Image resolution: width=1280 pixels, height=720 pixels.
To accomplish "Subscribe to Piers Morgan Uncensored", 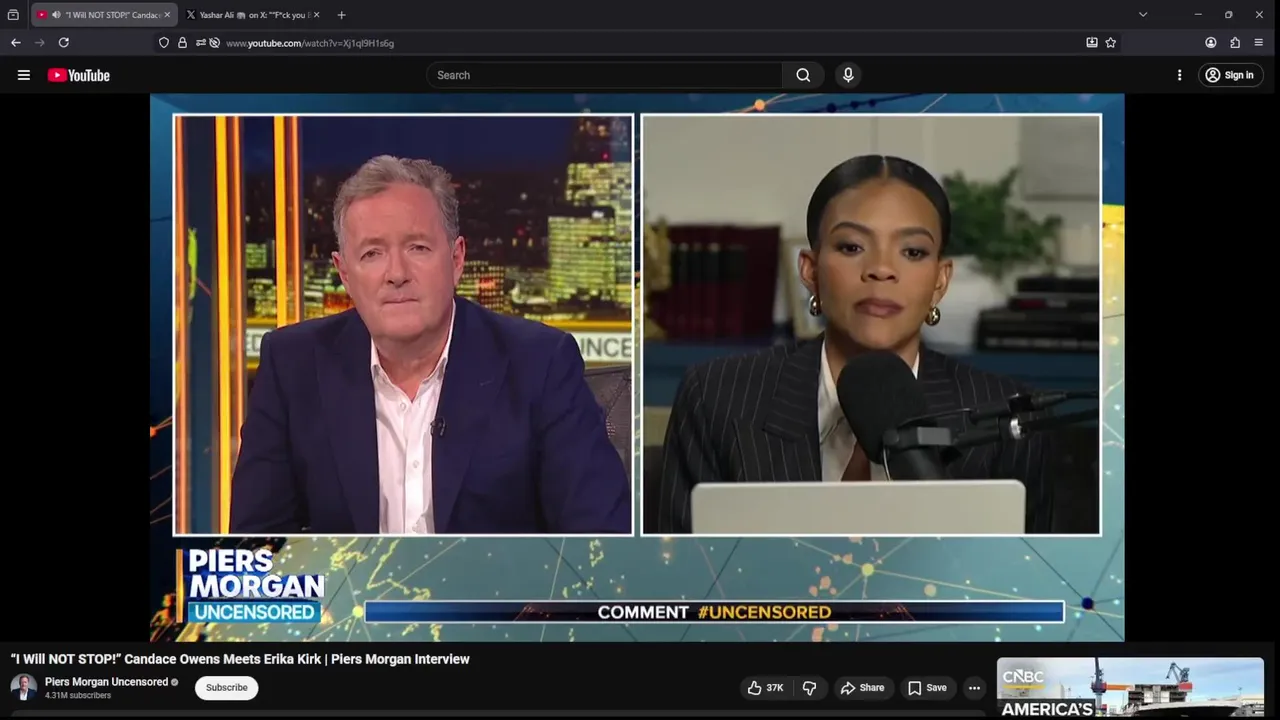I will pyautogui.click(x=227, y=688).
